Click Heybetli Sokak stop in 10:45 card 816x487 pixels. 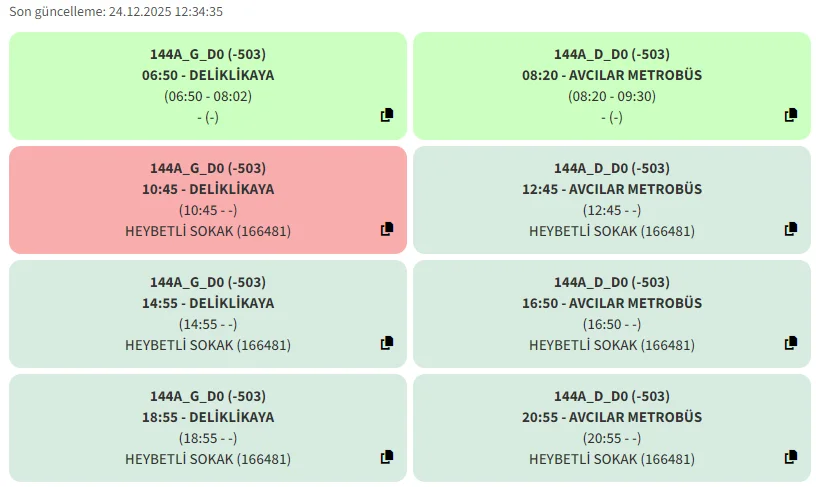point(208,231)
